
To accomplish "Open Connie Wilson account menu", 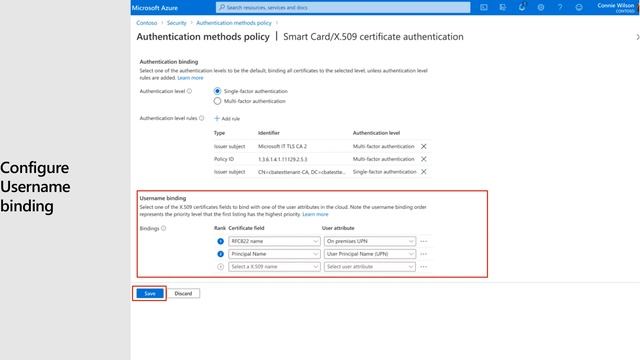I will click(616, 7).
